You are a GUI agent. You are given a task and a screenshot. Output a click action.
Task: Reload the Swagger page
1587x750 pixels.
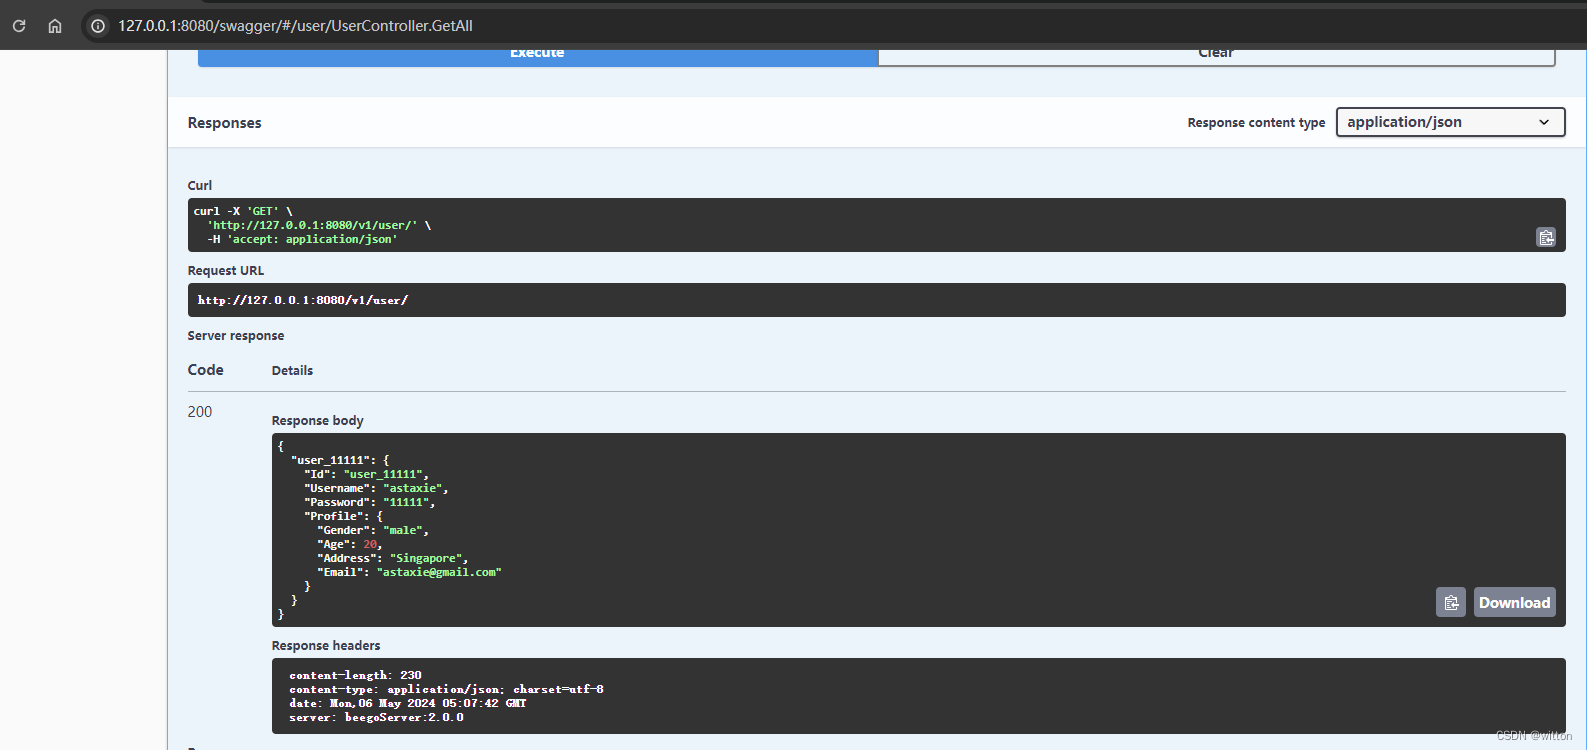19,26
